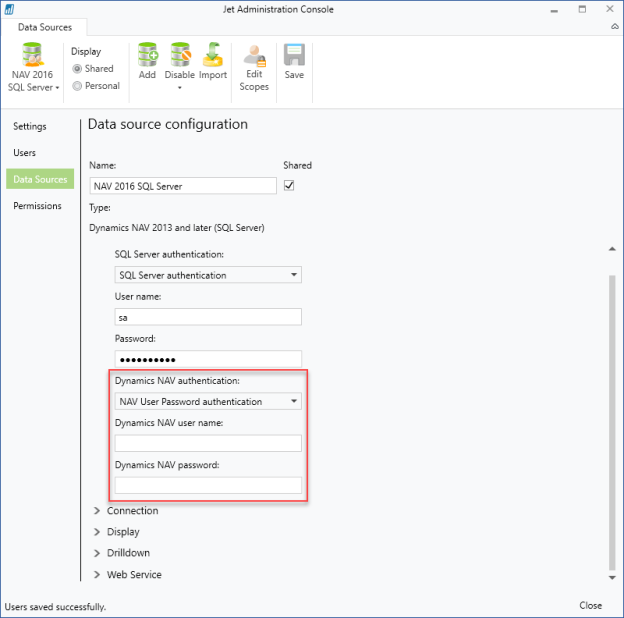Image resolution: width=624 pixels, height=618 pixels.
Task: Maximize the Jet Administration Console window
Action: pyautogui.click(x=582, y=9)
